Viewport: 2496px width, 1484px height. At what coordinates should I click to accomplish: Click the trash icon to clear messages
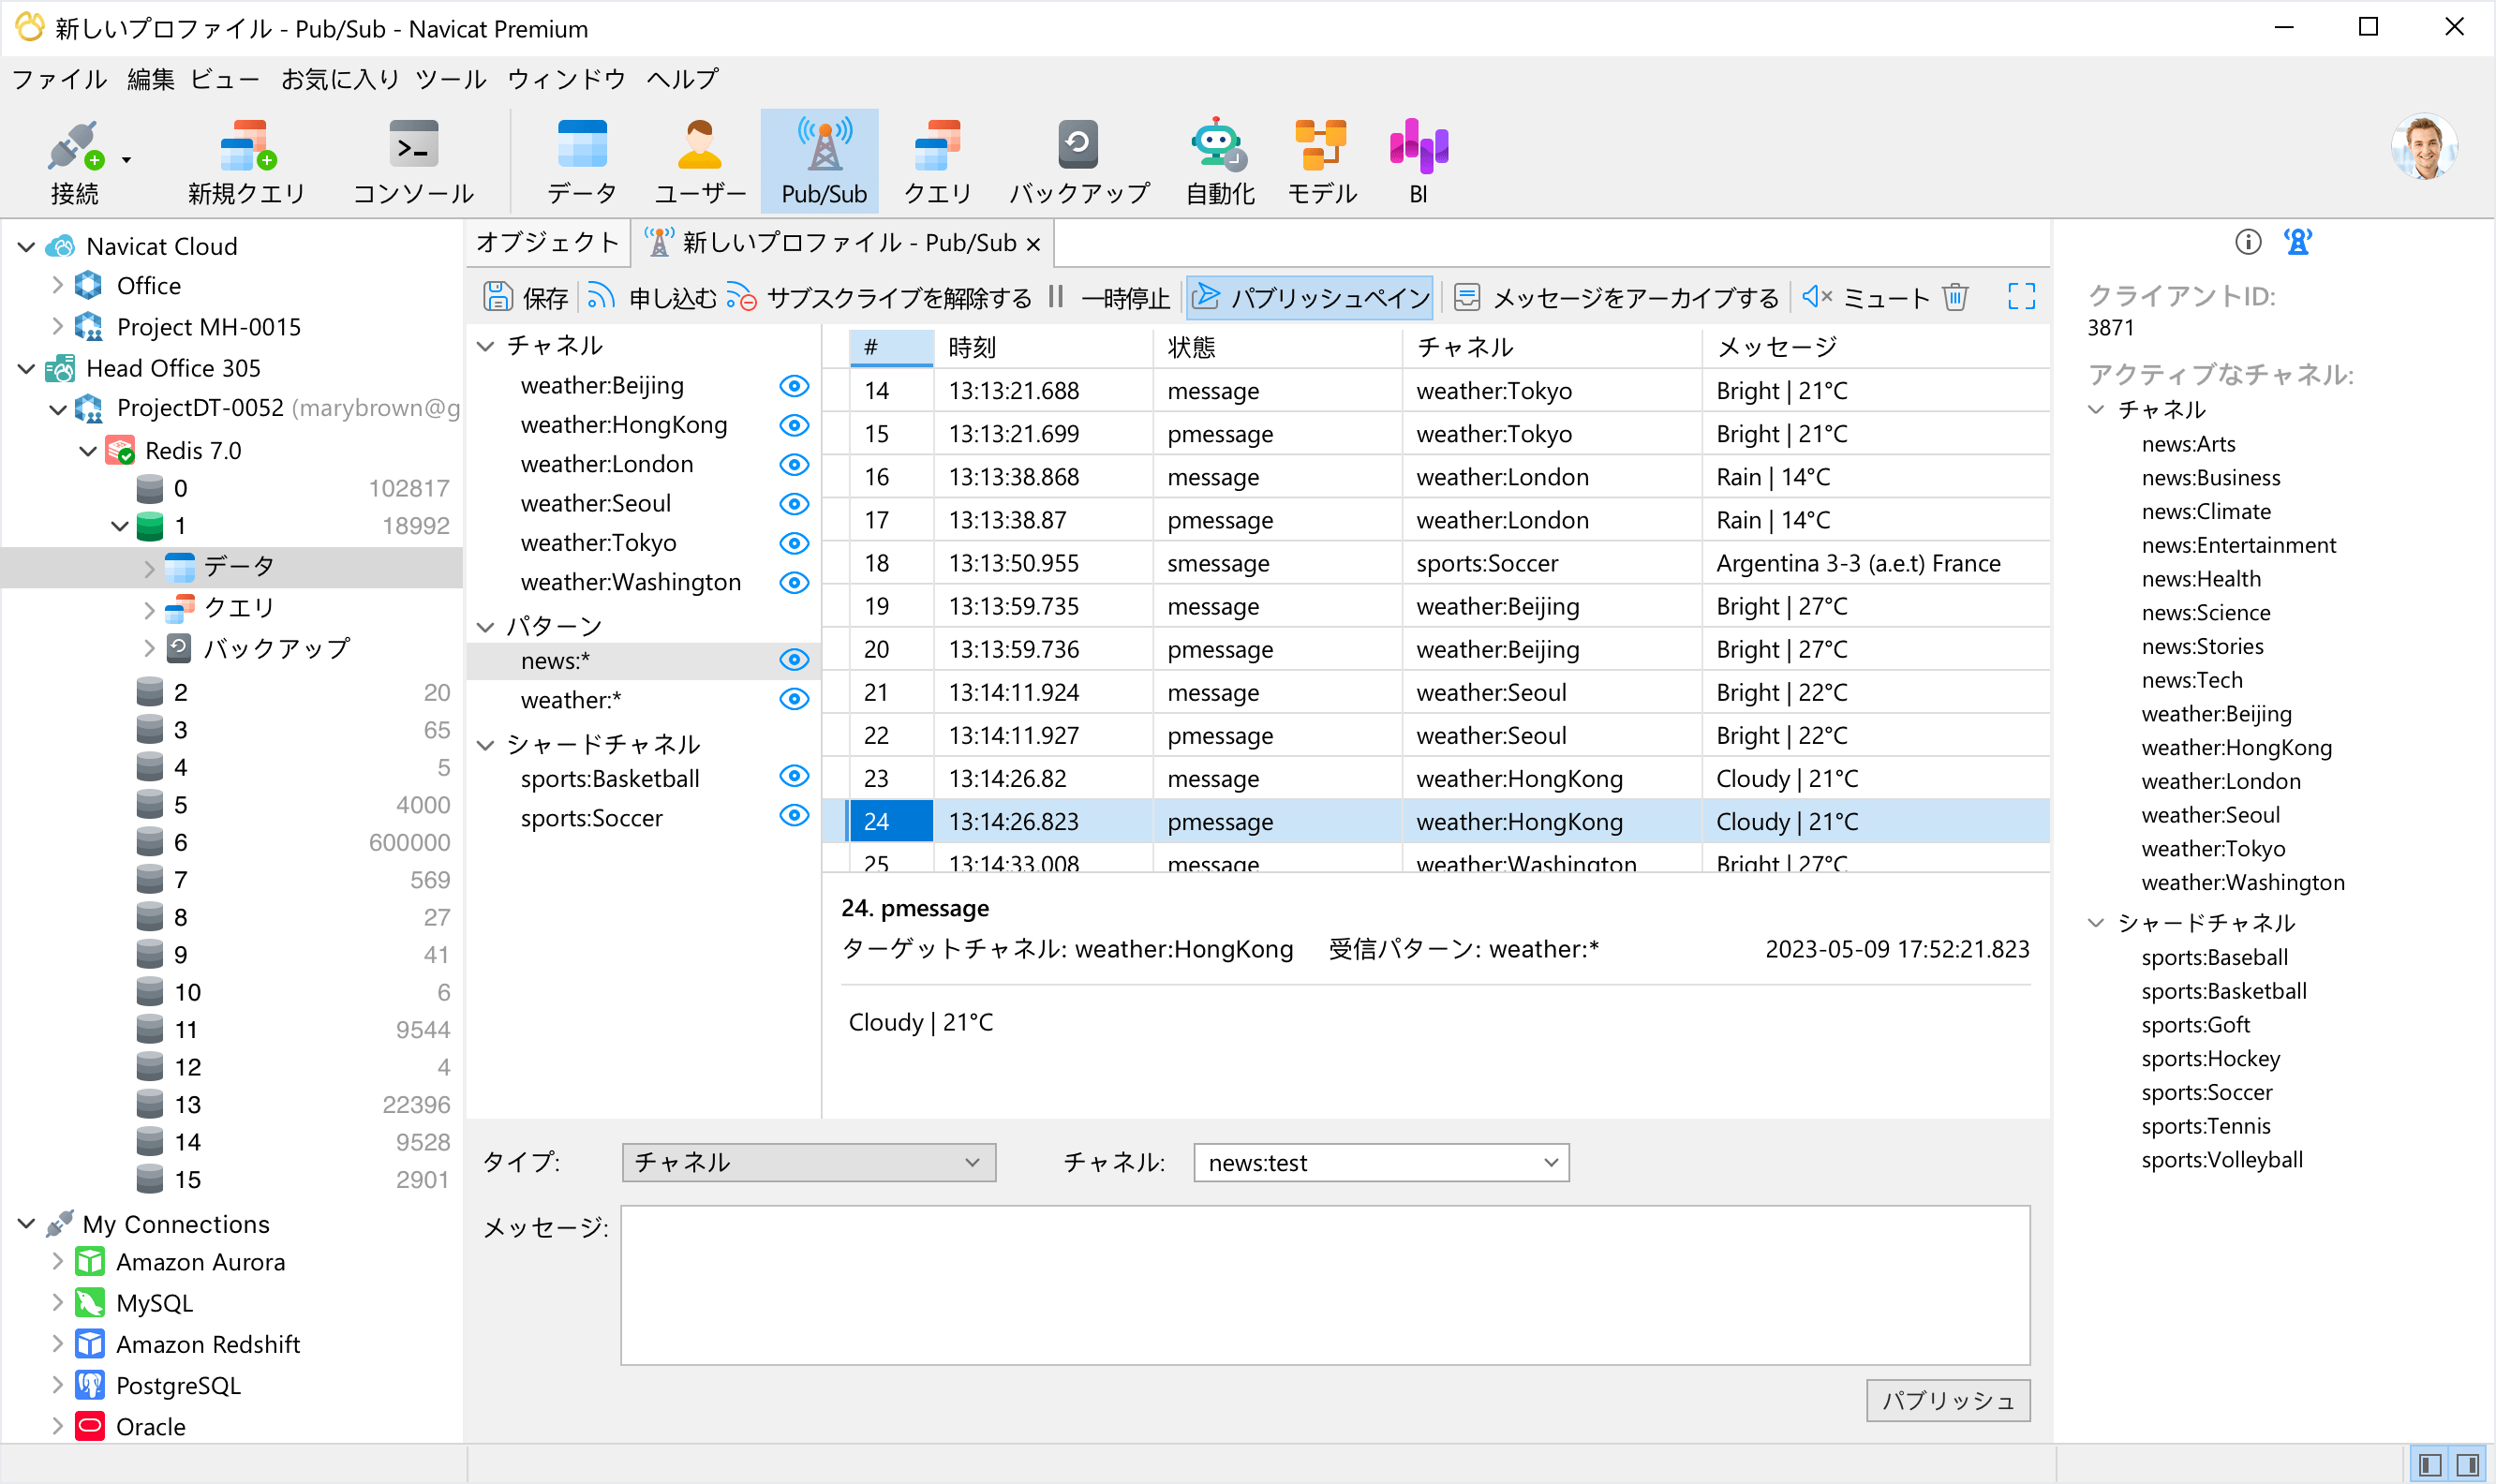1955,297
